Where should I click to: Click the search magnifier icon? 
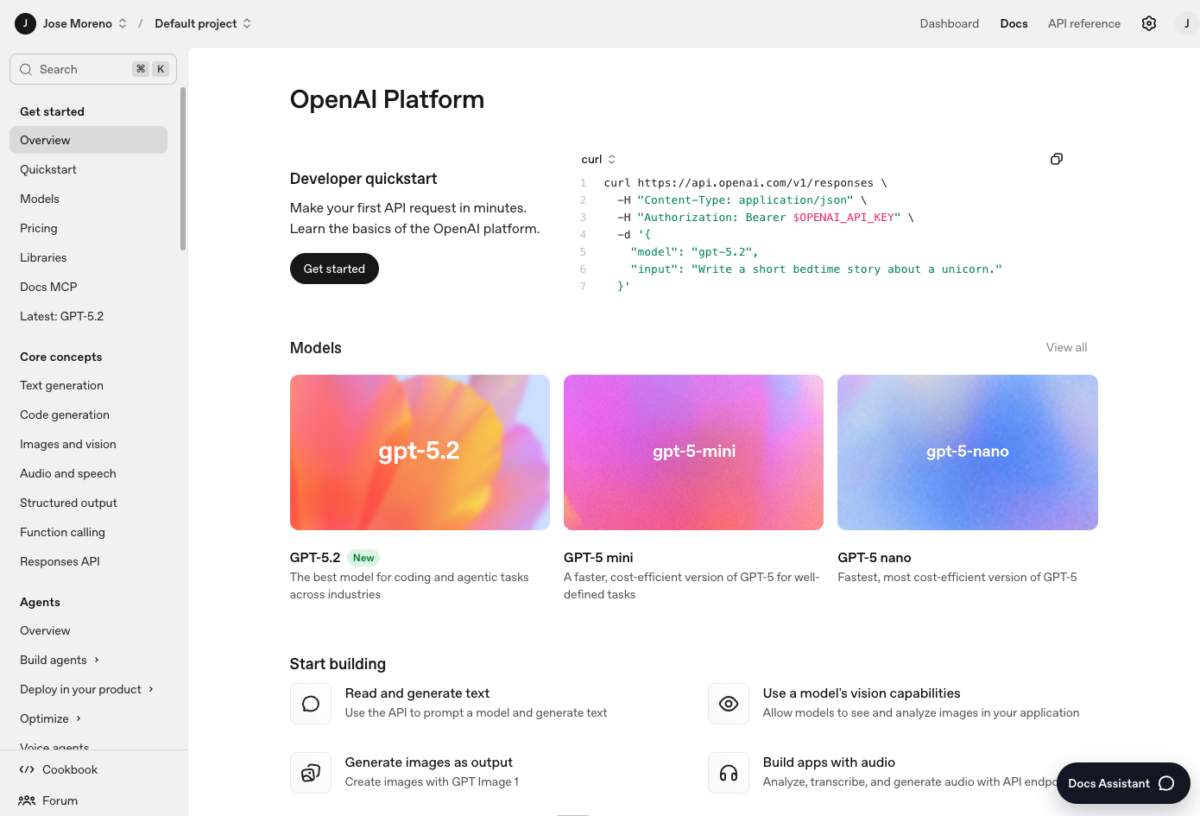[26, 68]
